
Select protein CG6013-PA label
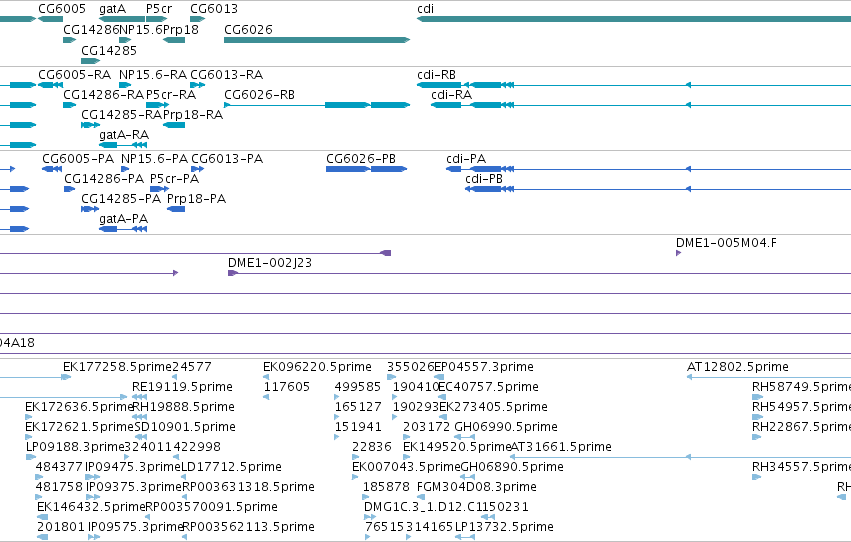[227, 158]
